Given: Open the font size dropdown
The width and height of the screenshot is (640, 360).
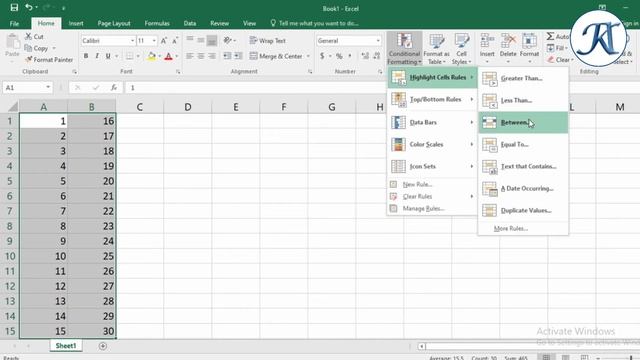Looking at the screenshot, I should [154, 40].
